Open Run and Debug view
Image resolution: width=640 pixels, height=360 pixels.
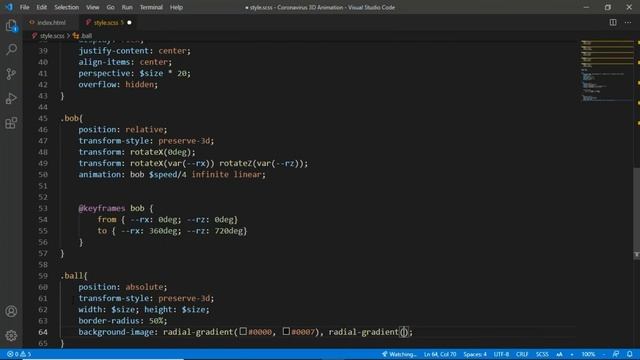tap(11, 98)
